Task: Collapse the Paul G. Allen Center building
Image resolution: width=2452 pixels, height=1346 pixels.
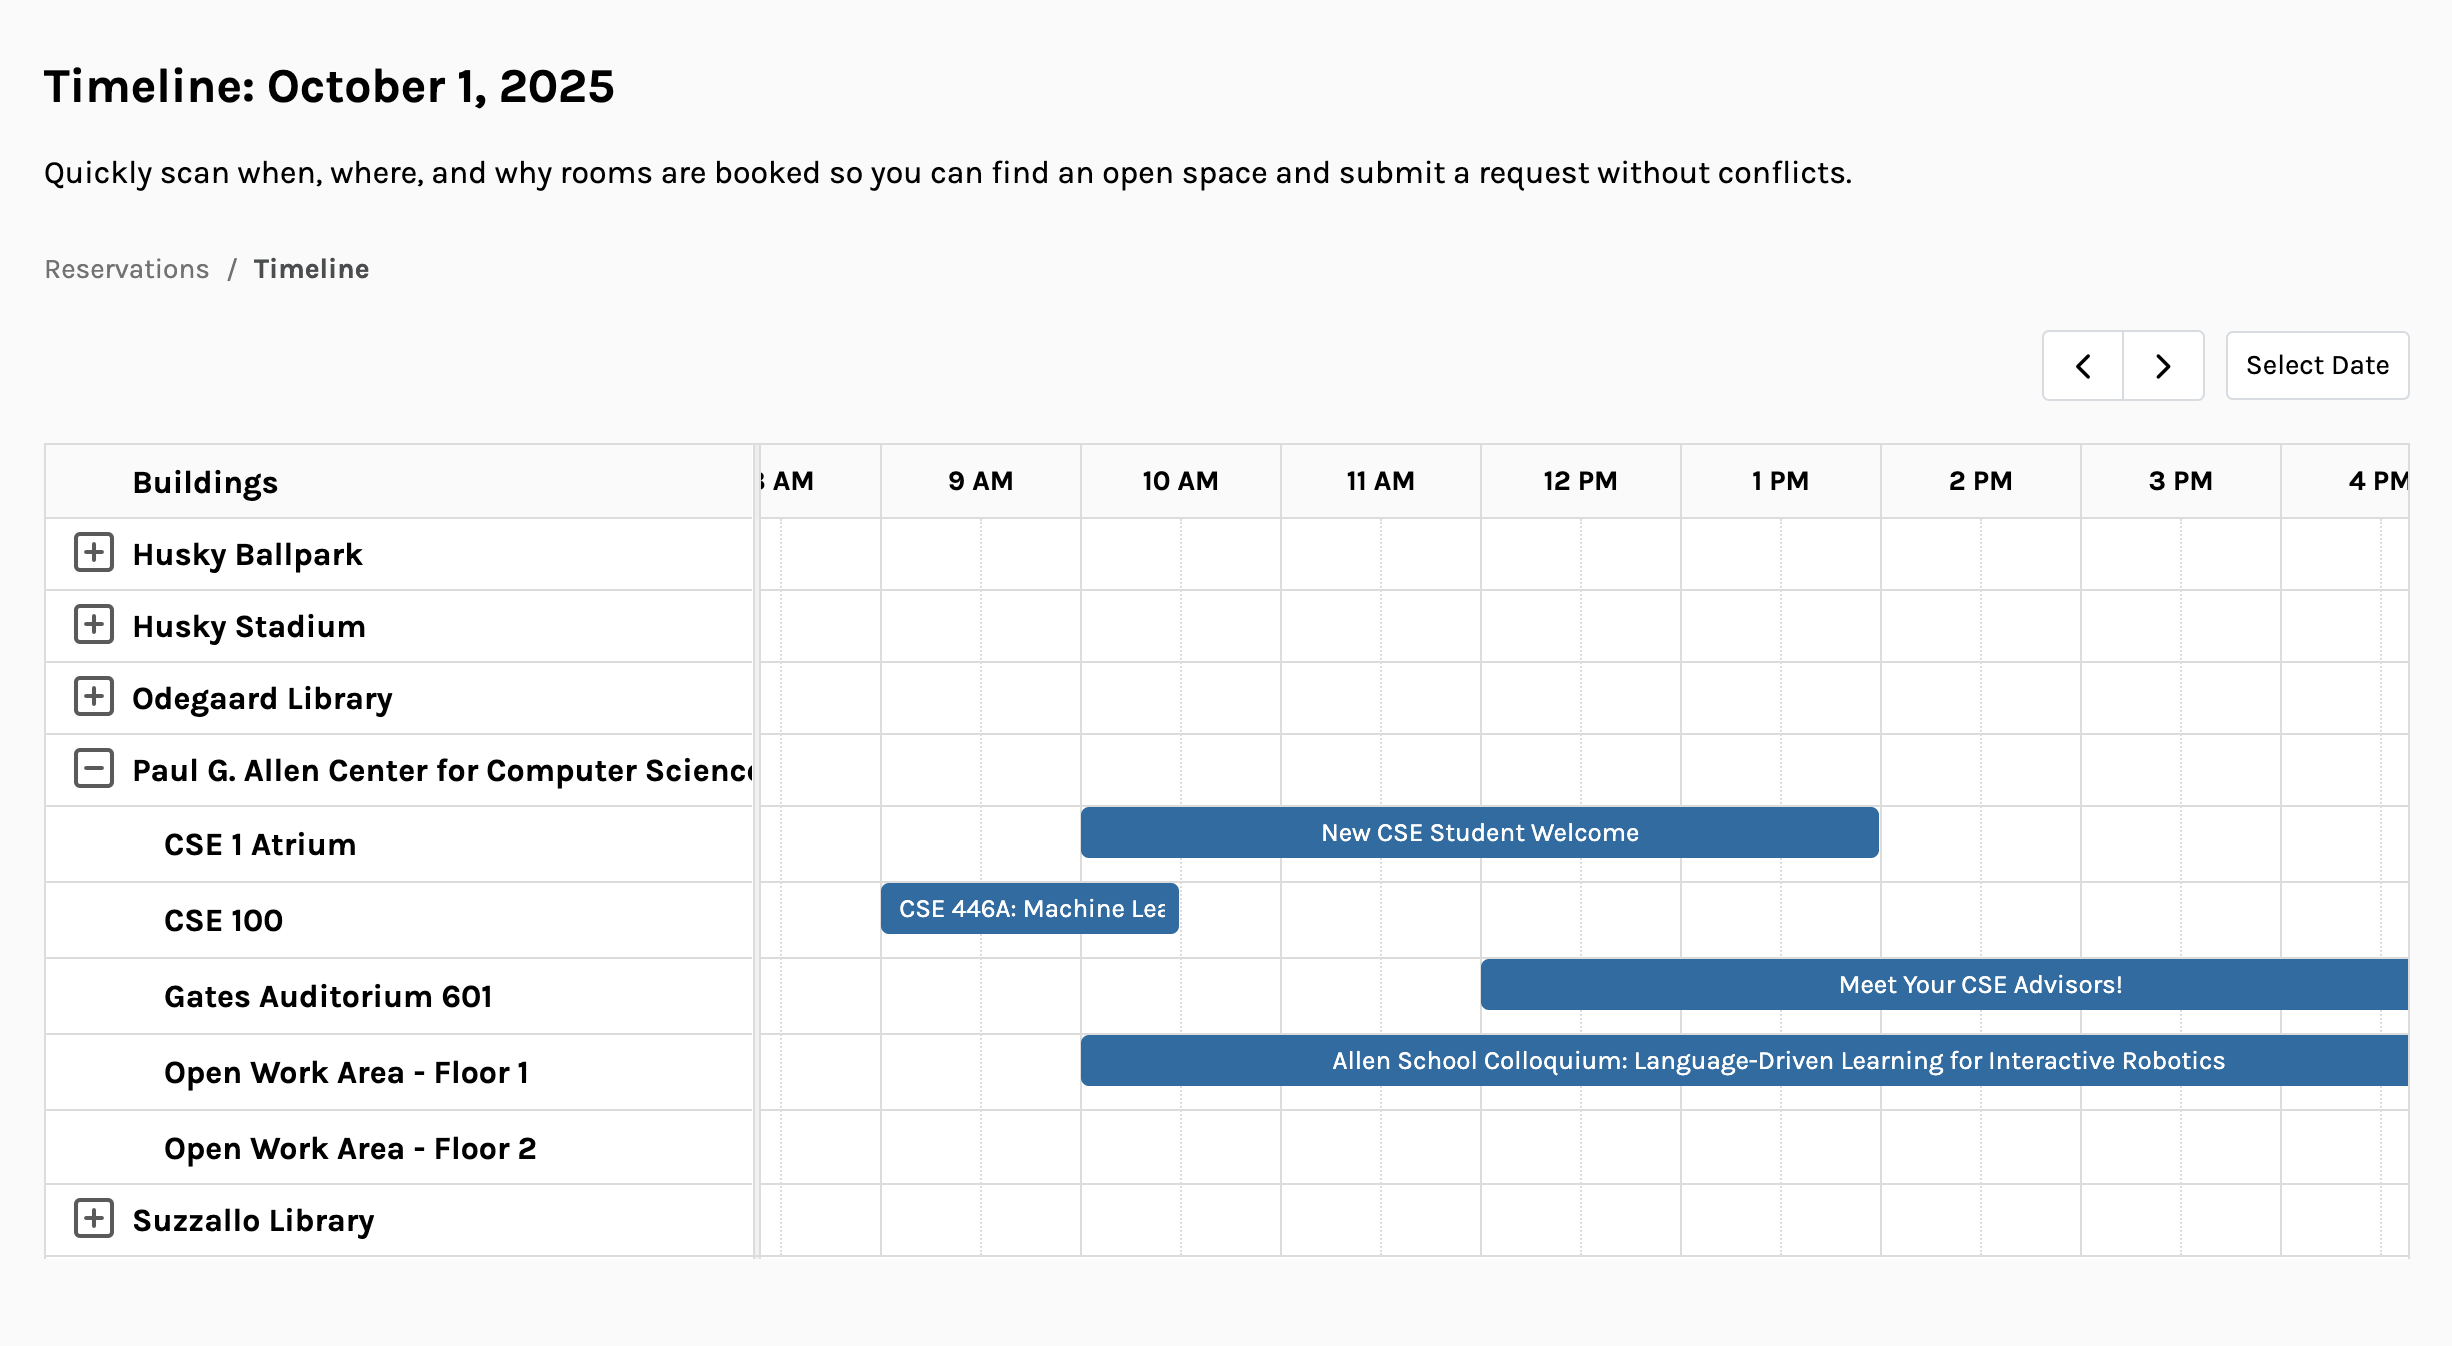Action: click(x=94, y=769)
